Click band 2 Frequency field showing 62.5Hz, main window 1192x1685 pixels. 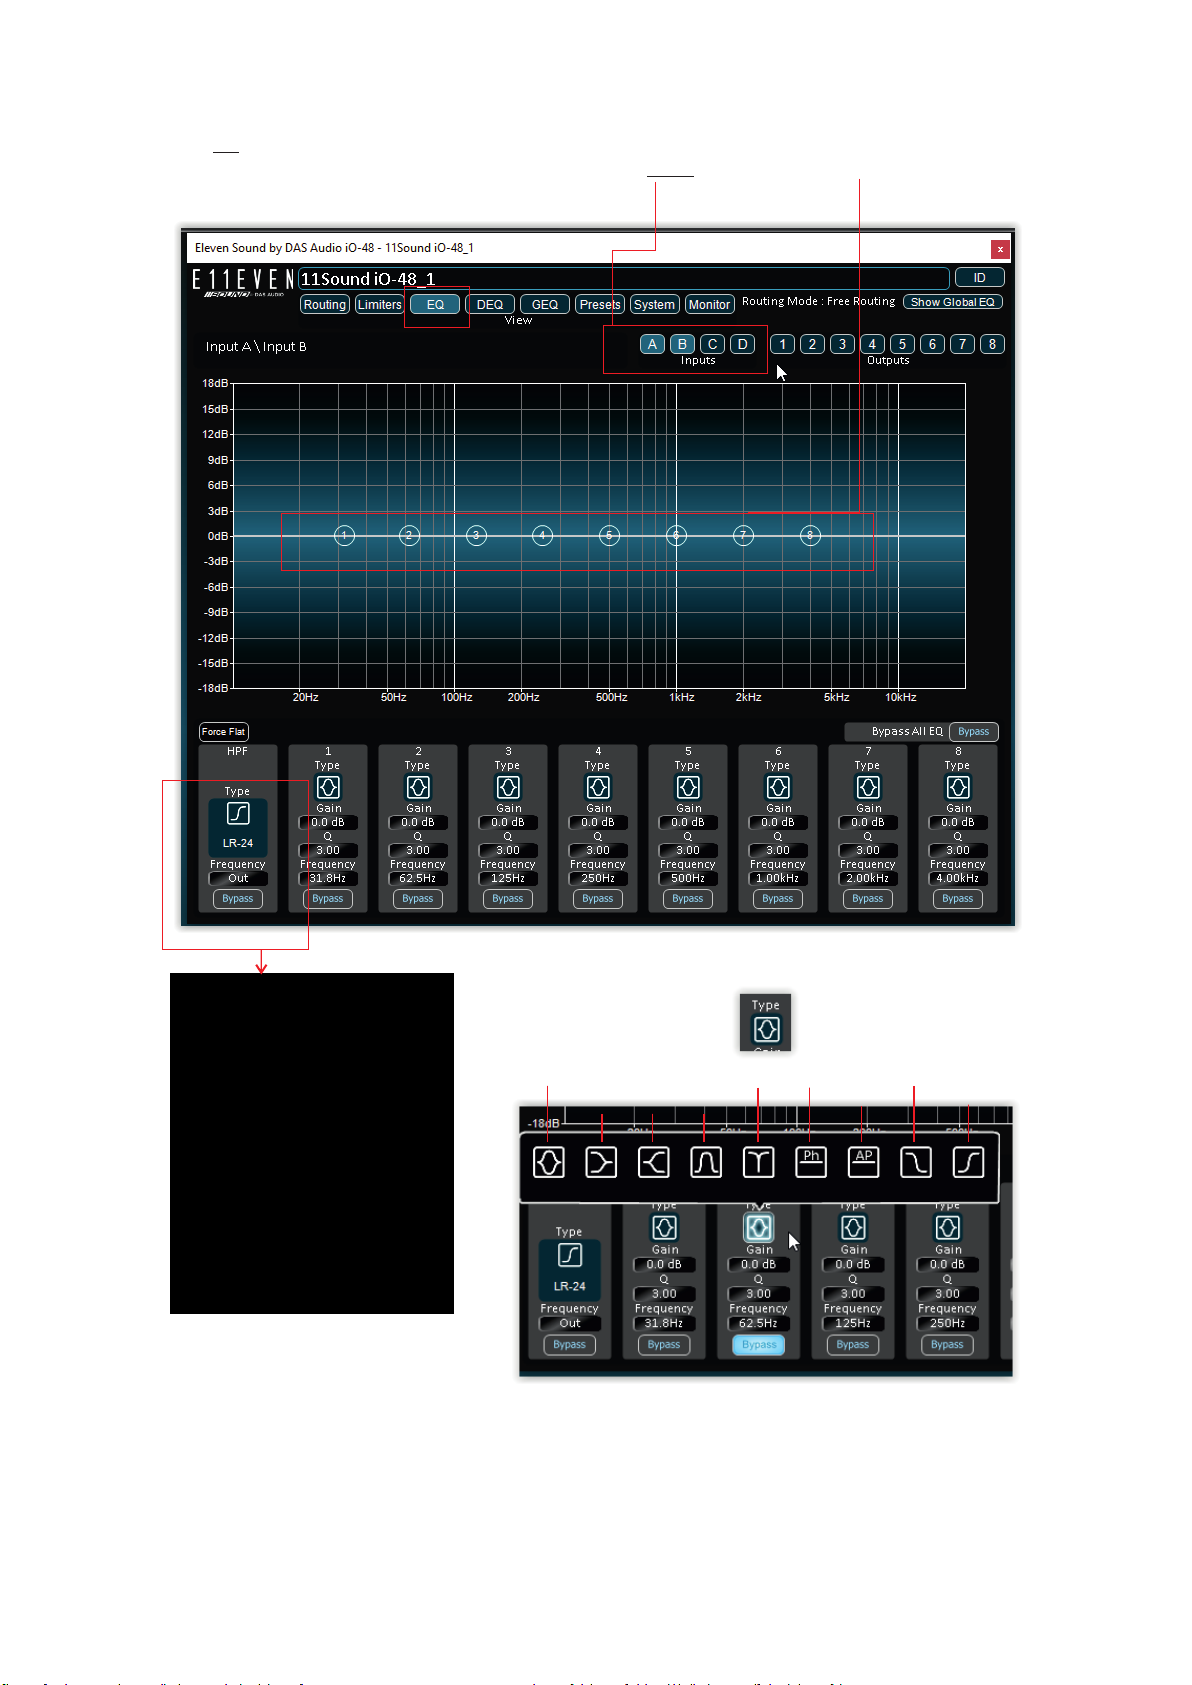(418, 879)
